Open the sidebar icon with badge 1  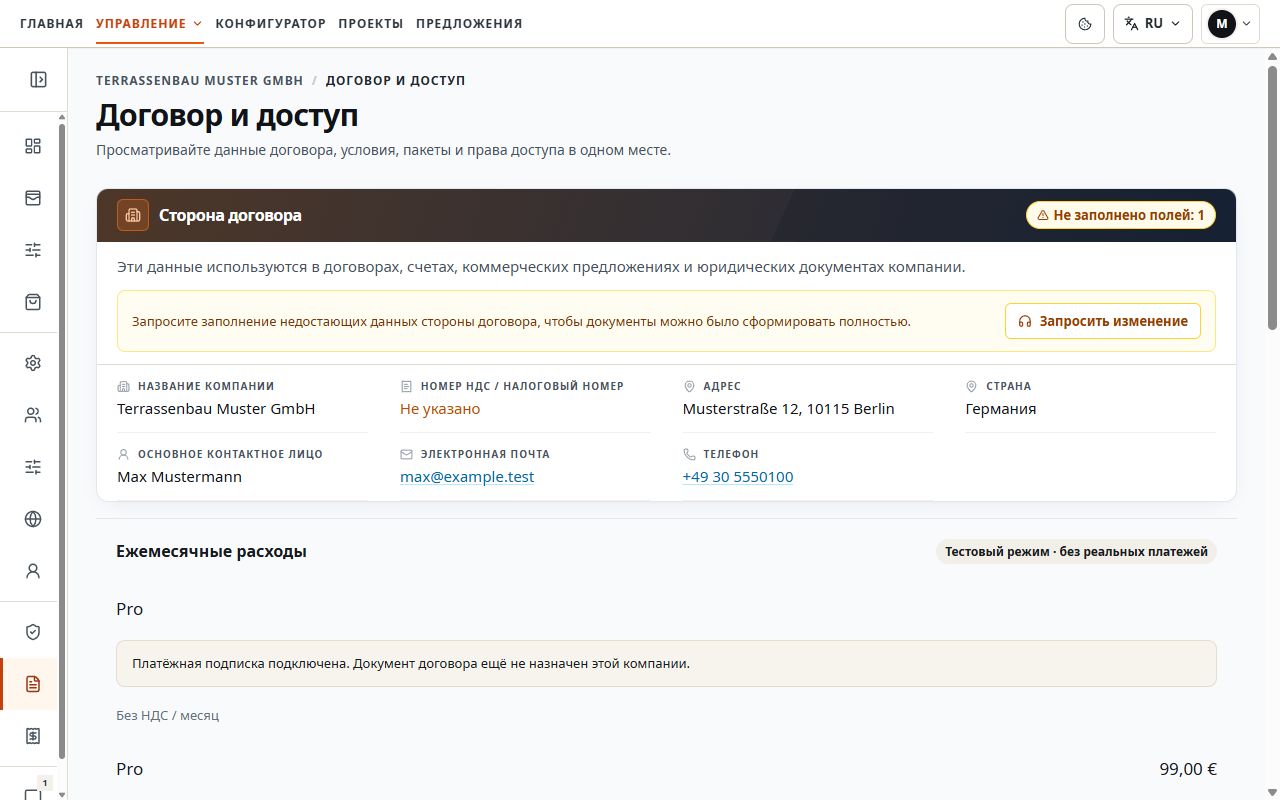coord(34,791)
